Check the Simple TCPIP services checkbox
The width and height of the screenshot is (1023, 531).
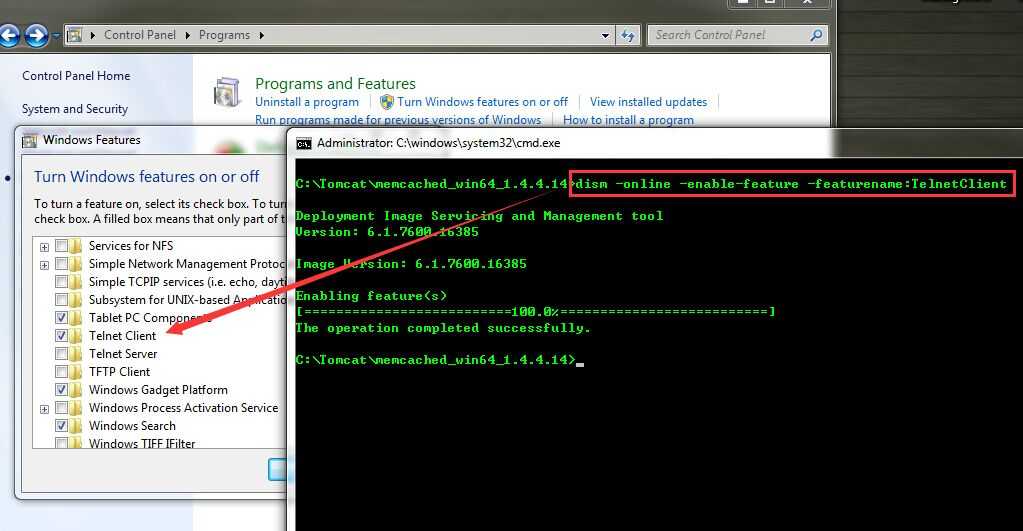61,282
